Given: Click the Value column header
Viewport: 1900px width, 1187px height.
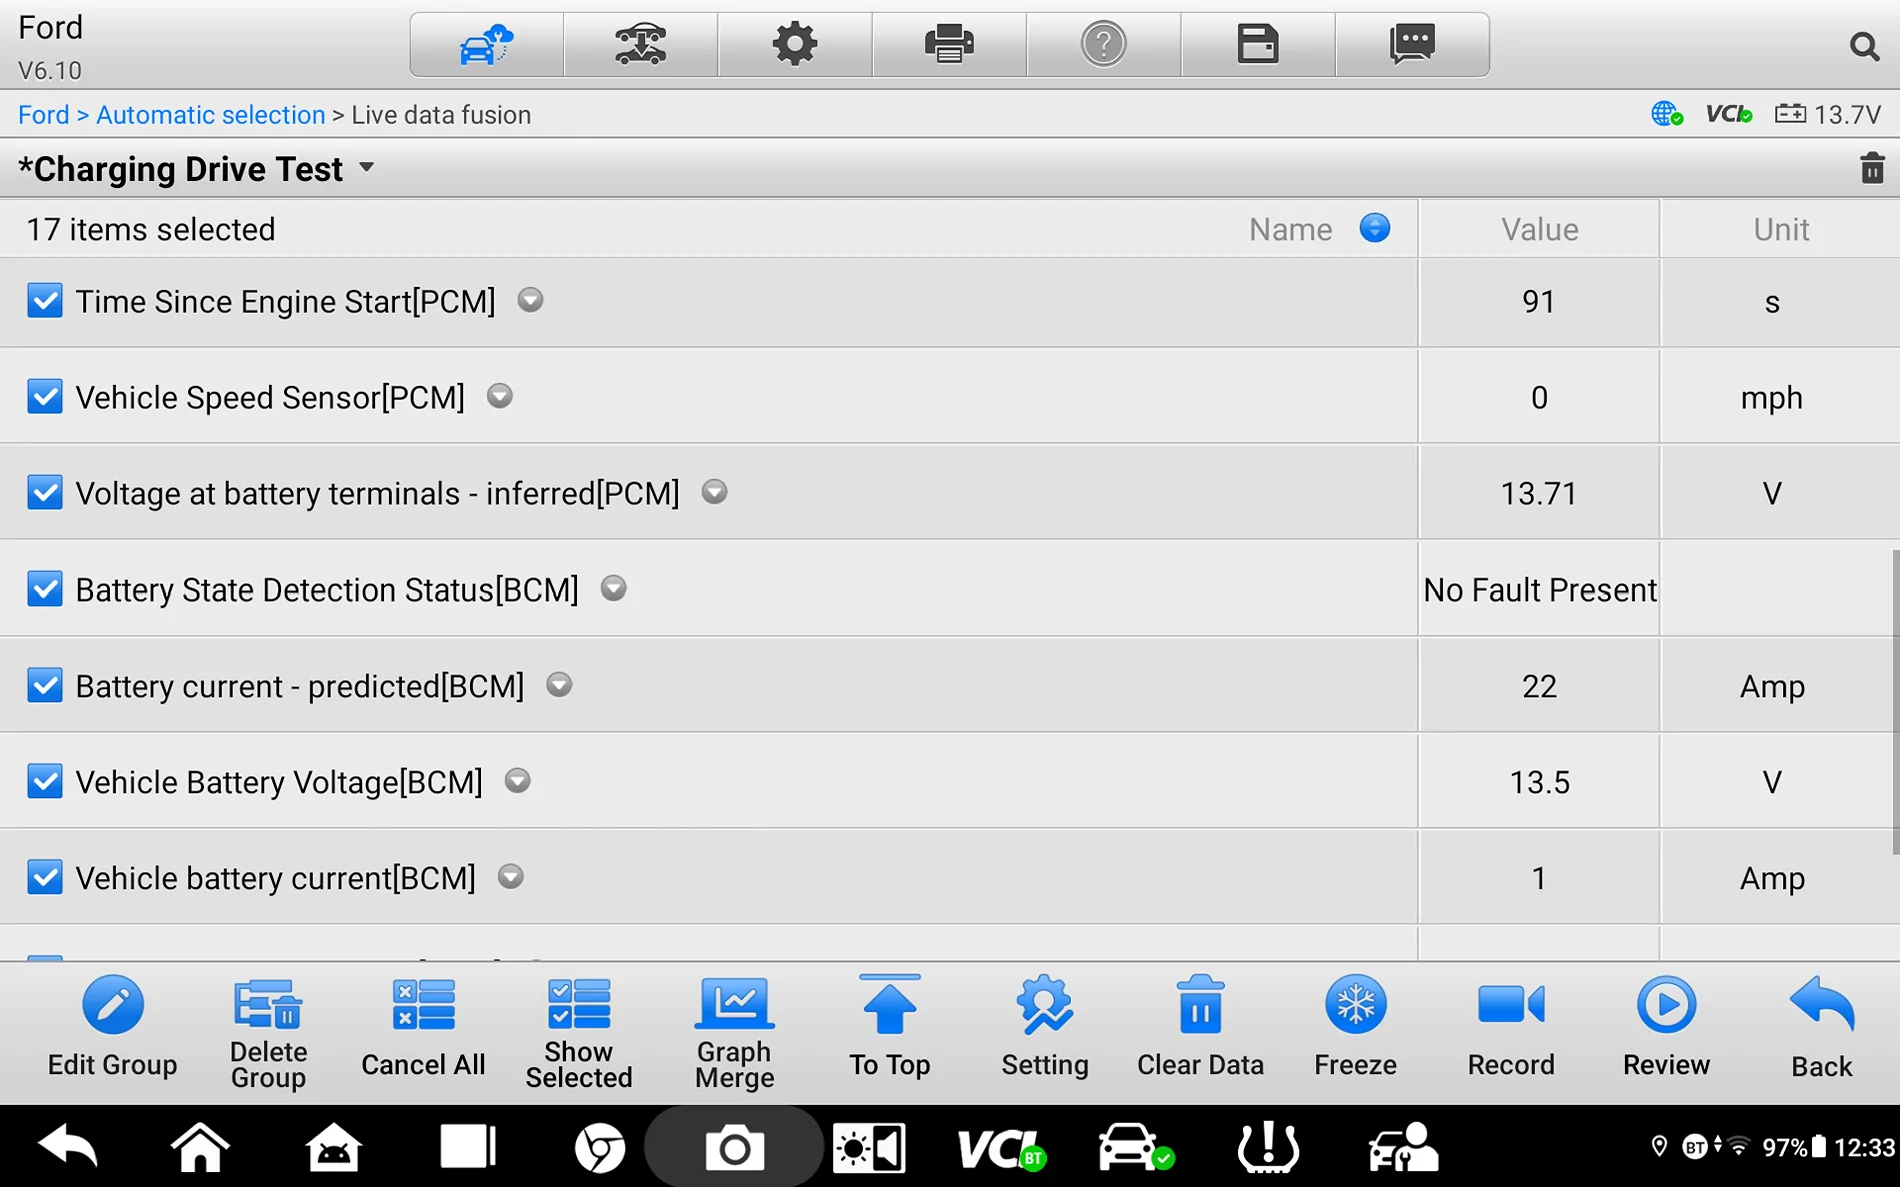Looking at the screenshot, I should tap(1539, 229).
